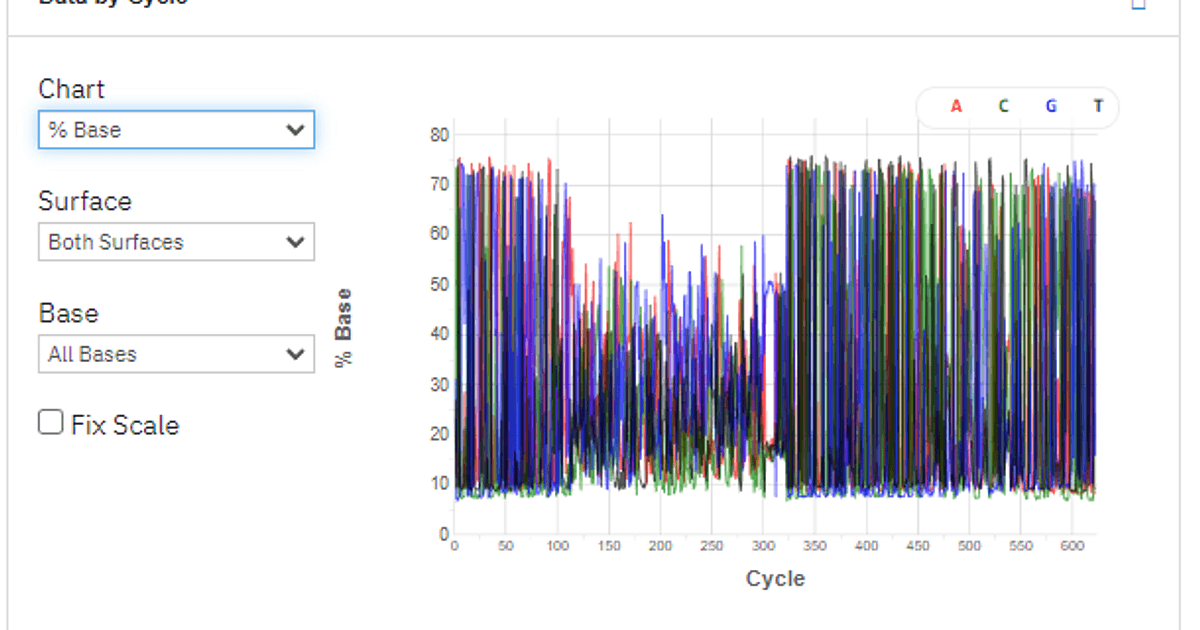The height and width of the screenshot is (630, 1200).
Task: Open the Base dropdown showing All Bases
Action: coord(176,353)
